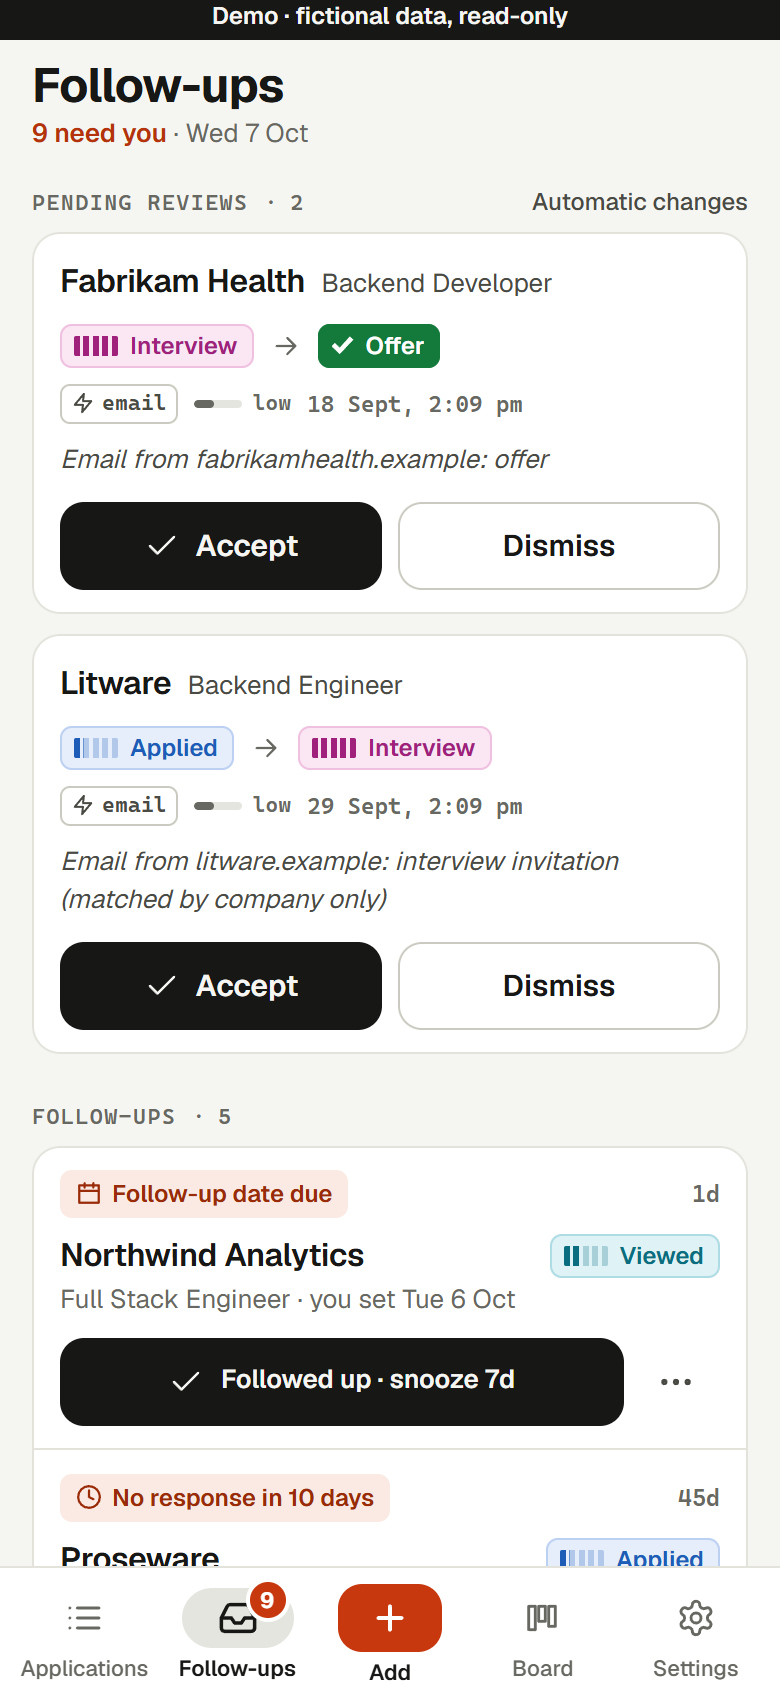This screenshot has height=1688, width=780.
Task: Open the Fabrikam Health company title
Action: click(x=183, y=282)
